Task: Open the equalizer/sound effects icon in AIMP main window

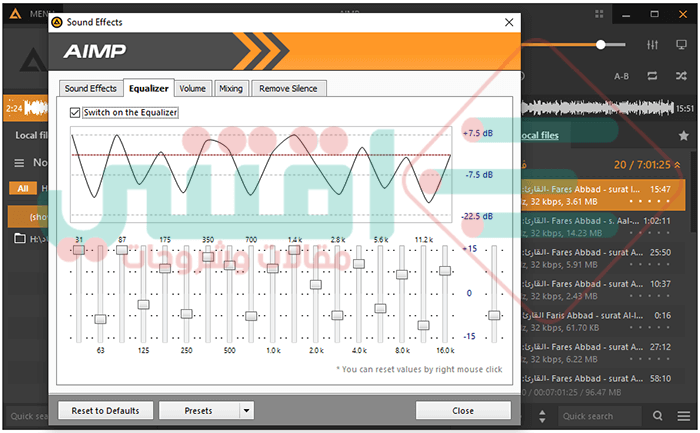Action: [x=652, y=45]
